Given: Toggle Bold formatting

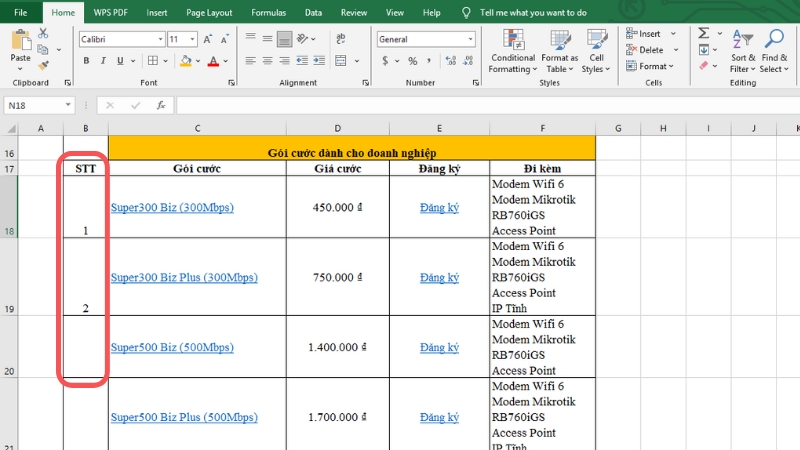Looking at the screenshot, I should click(x=87, y=61).
